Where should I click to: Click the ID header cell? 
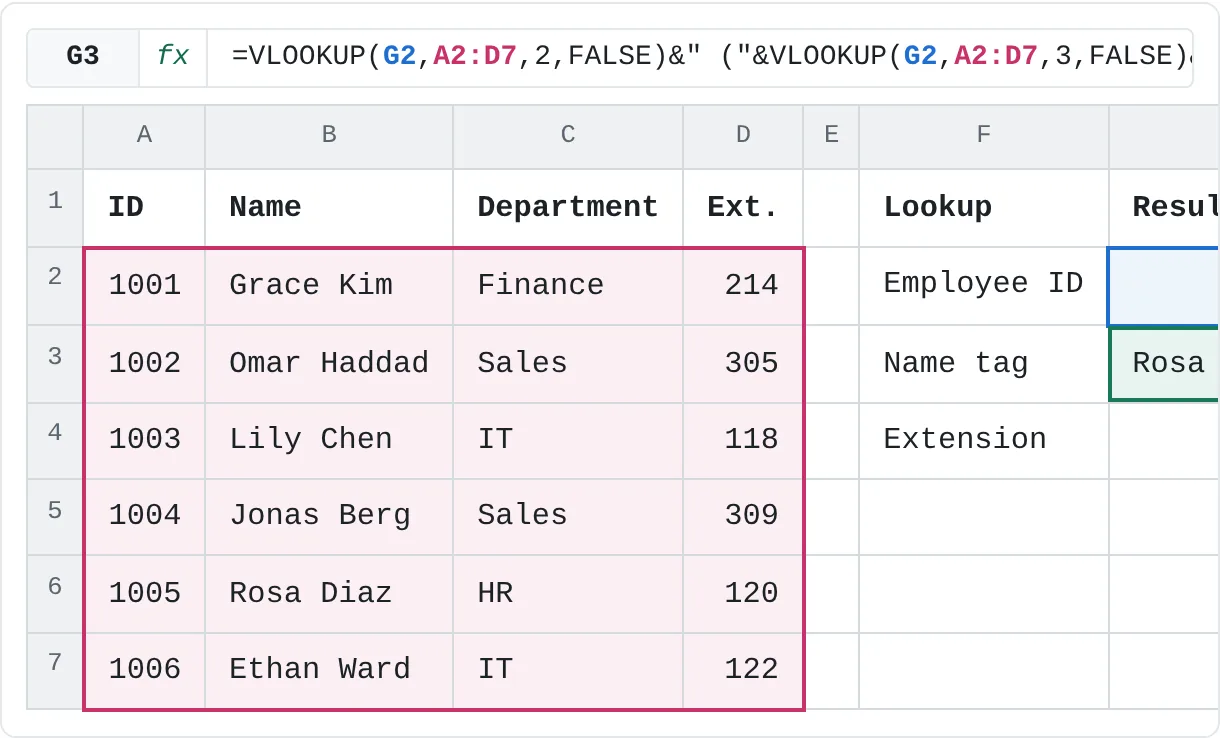click(144, 208)
